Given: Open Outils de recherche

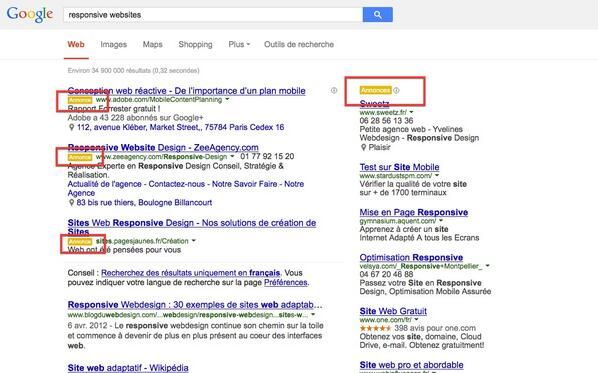Looking at the screenshot, I should click(299, 44).
